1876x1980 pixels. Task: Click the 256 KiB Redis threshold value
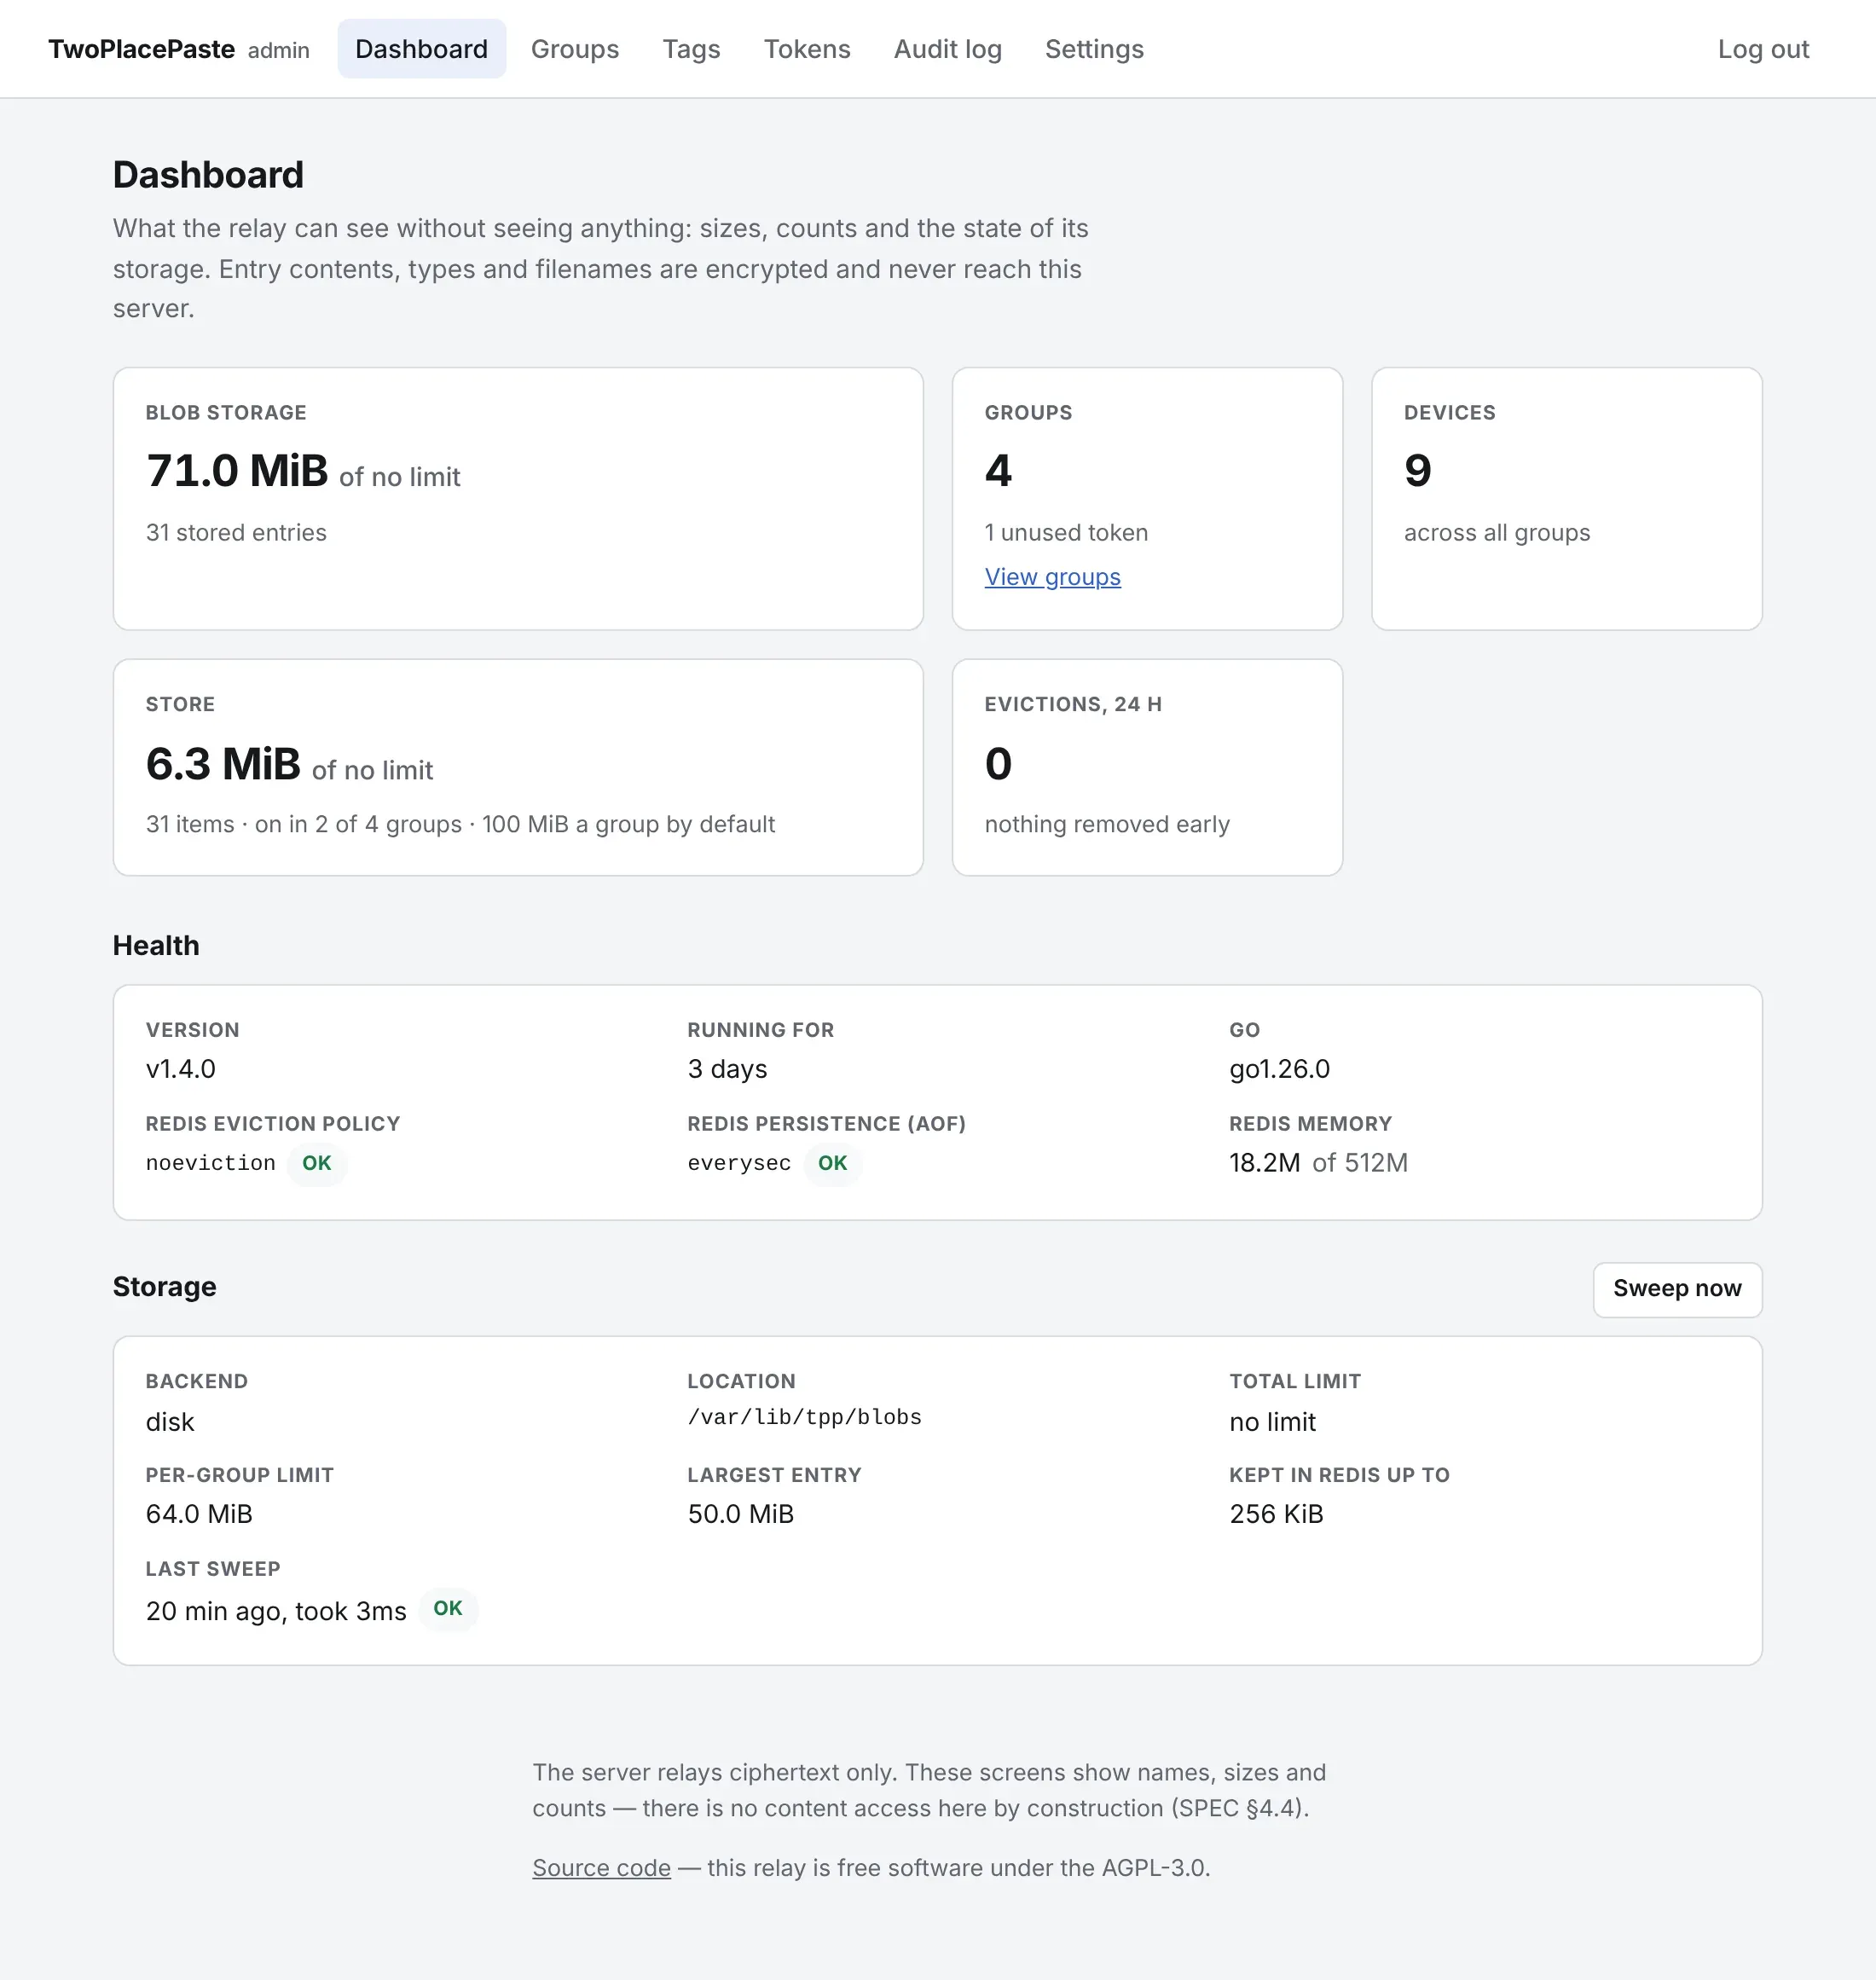1276,1514
